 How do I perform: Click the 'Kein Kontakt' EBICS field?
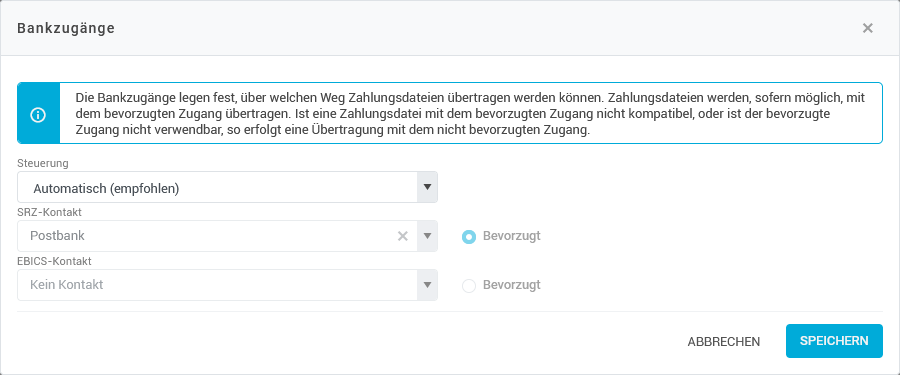click(x=227, y=285)
